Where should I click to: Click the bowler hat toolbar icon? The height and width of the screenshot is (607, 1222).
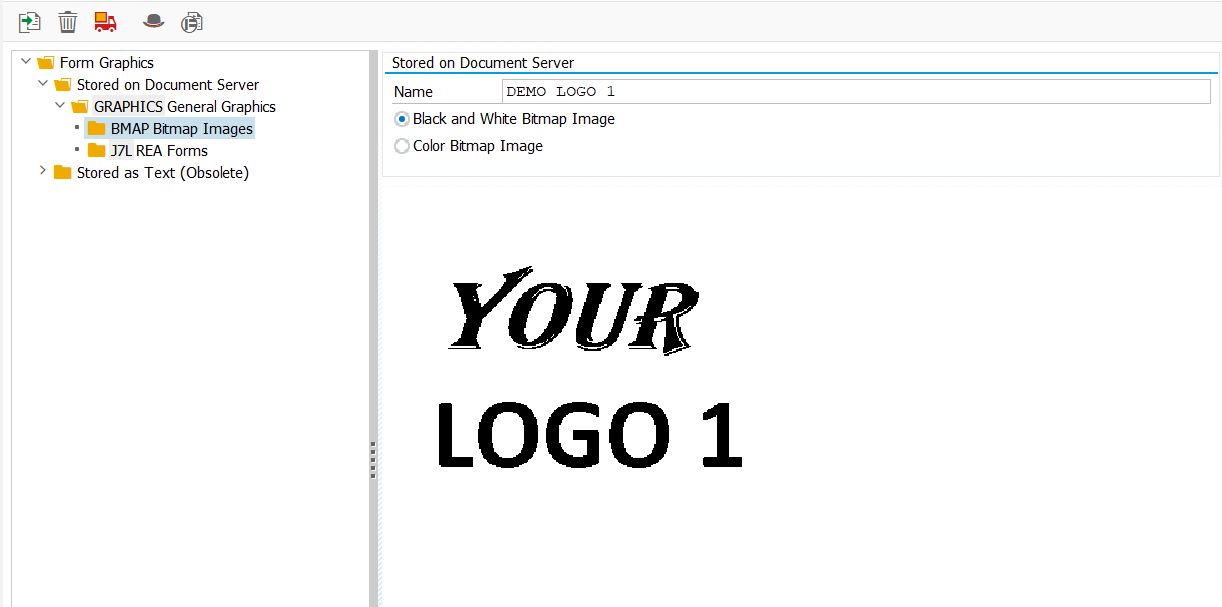click(x=153, y=21)
